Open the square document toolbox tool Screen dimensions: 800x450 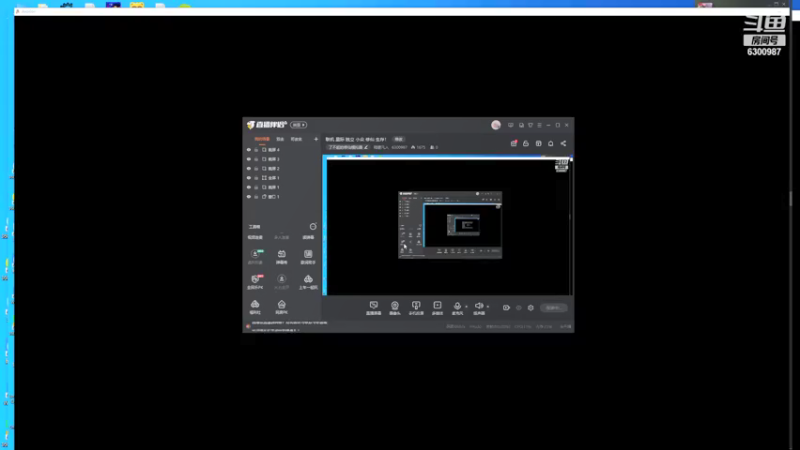308,257
